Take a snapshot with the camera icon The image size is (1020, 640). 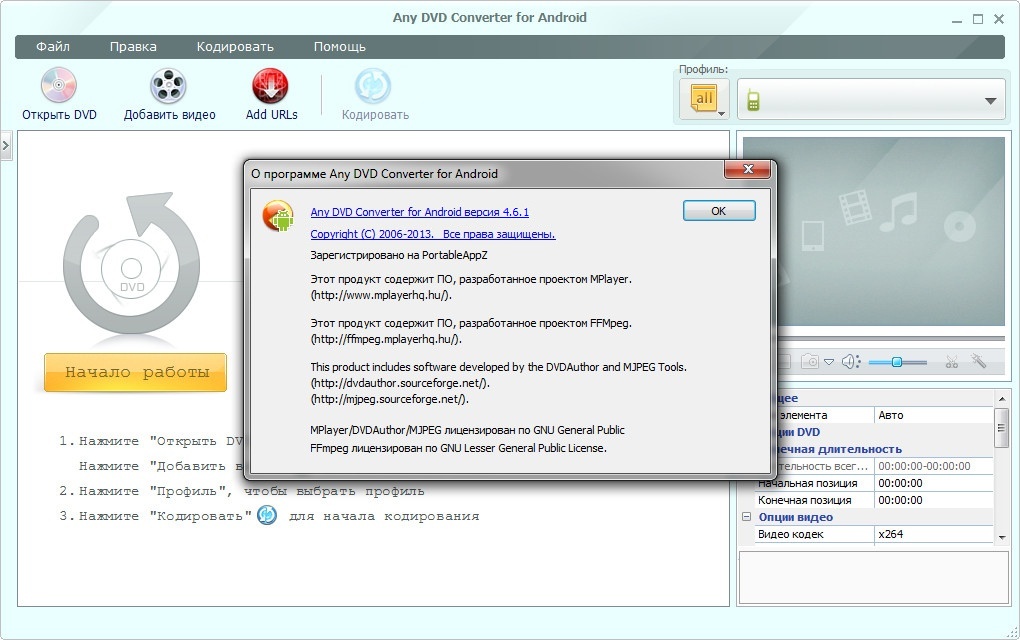point(810,361)
